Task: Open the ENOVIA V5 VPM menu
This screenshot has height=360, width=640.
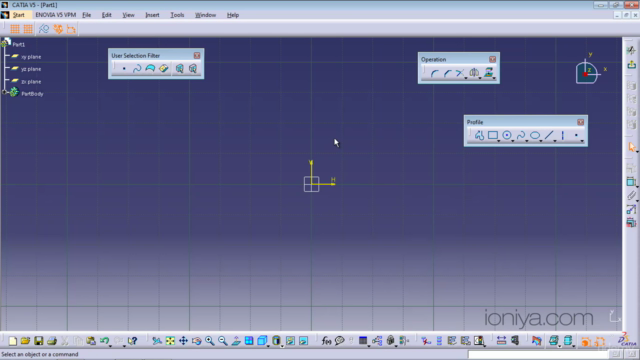Action: (x=56, y=15)
